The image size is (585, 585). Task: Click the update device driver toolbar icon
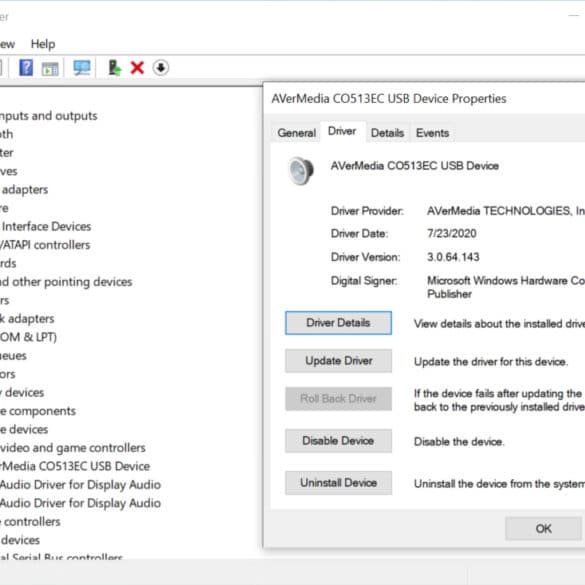114,68
